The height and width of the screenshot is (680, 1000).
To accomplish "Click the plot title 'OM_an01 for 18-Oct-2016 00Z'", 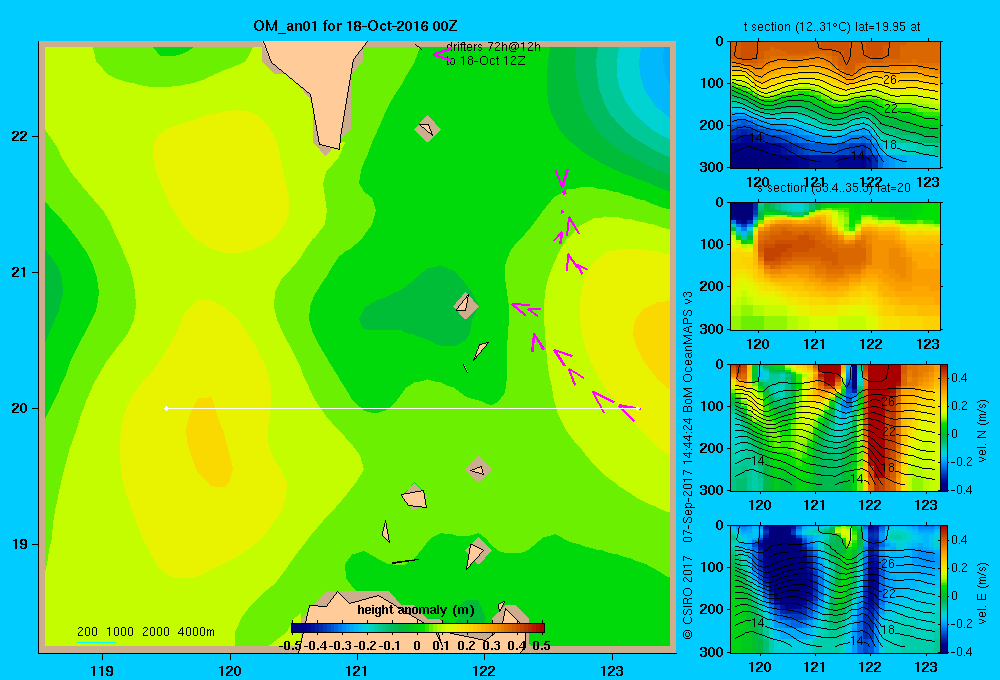I will click(x=355, y=26).
